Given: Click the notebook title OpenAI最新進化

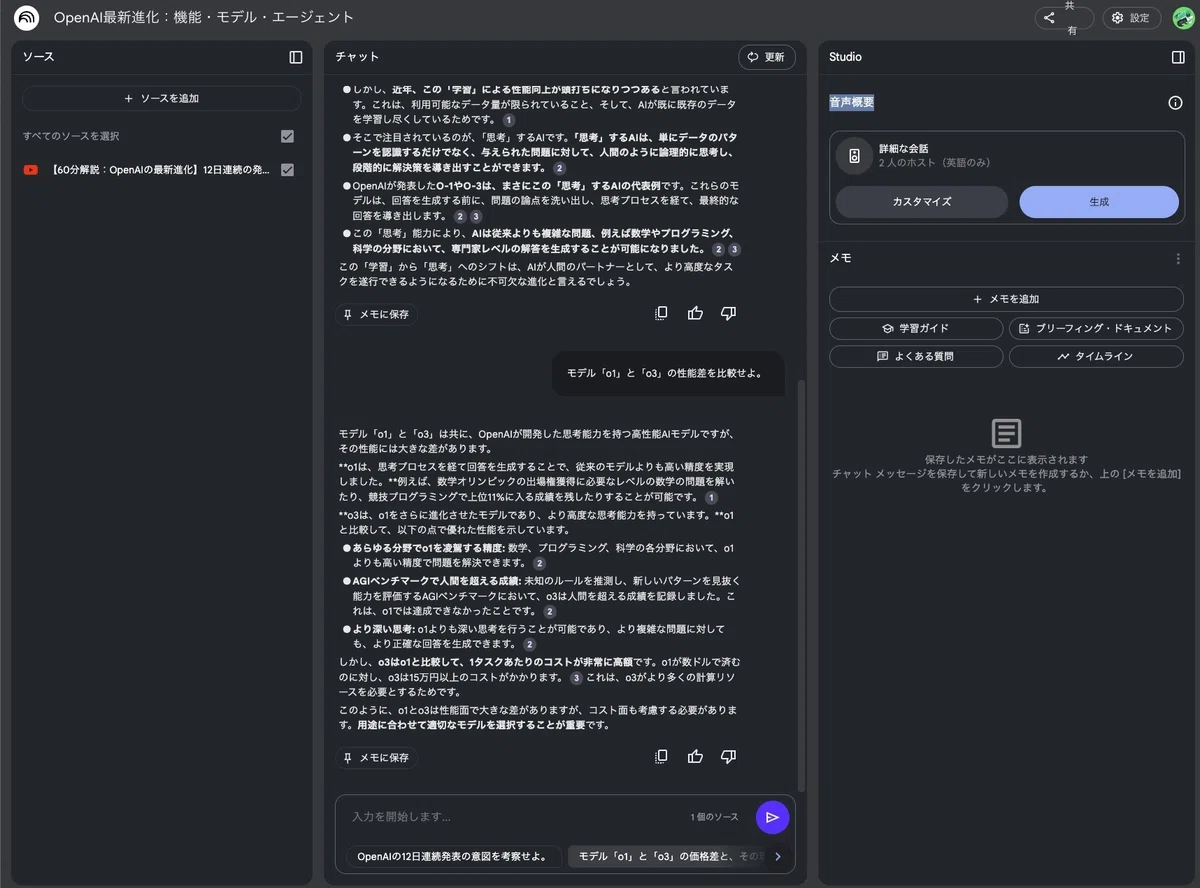Looking at the screenshot, I should [204, 18].
